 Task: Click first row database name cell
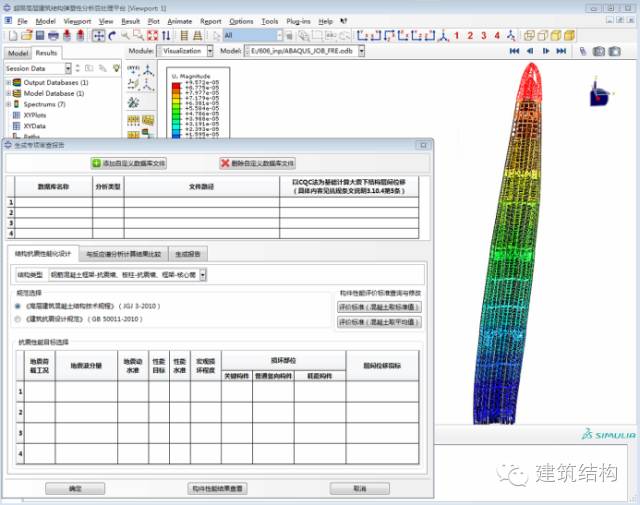(53, 202)
